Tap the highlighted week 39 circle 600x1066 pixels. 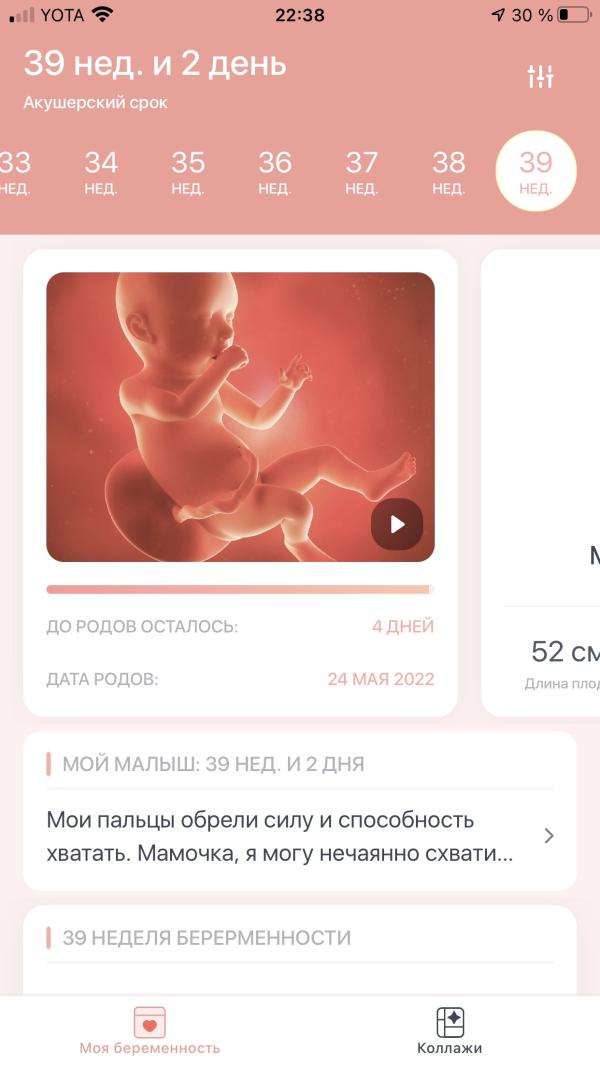pyautogui.click(x=536, y=171)
